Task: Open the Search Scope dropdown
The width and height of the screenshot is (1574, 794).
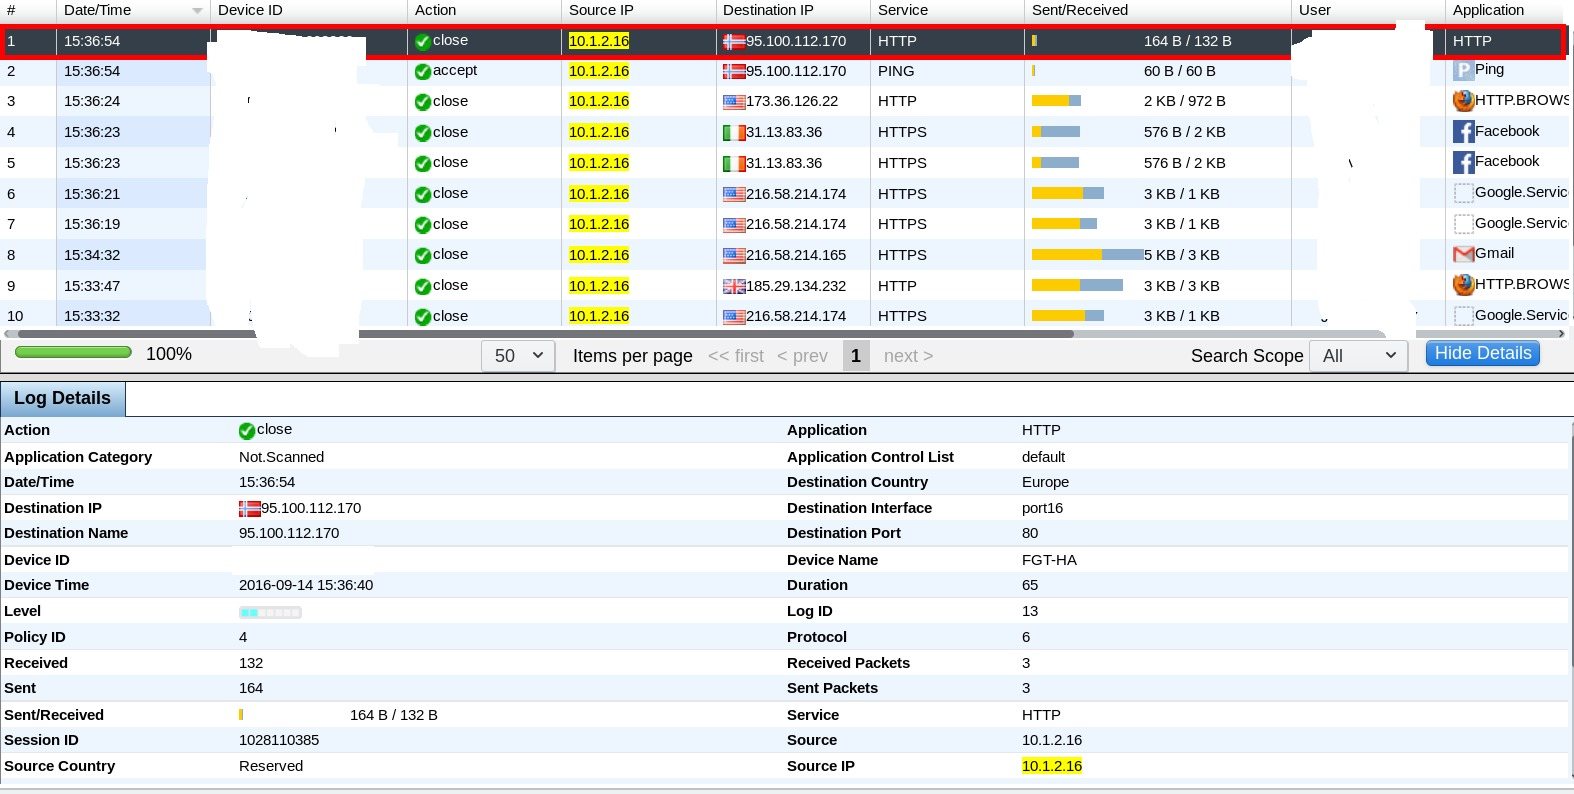Action: click(x=1358, y=356)
